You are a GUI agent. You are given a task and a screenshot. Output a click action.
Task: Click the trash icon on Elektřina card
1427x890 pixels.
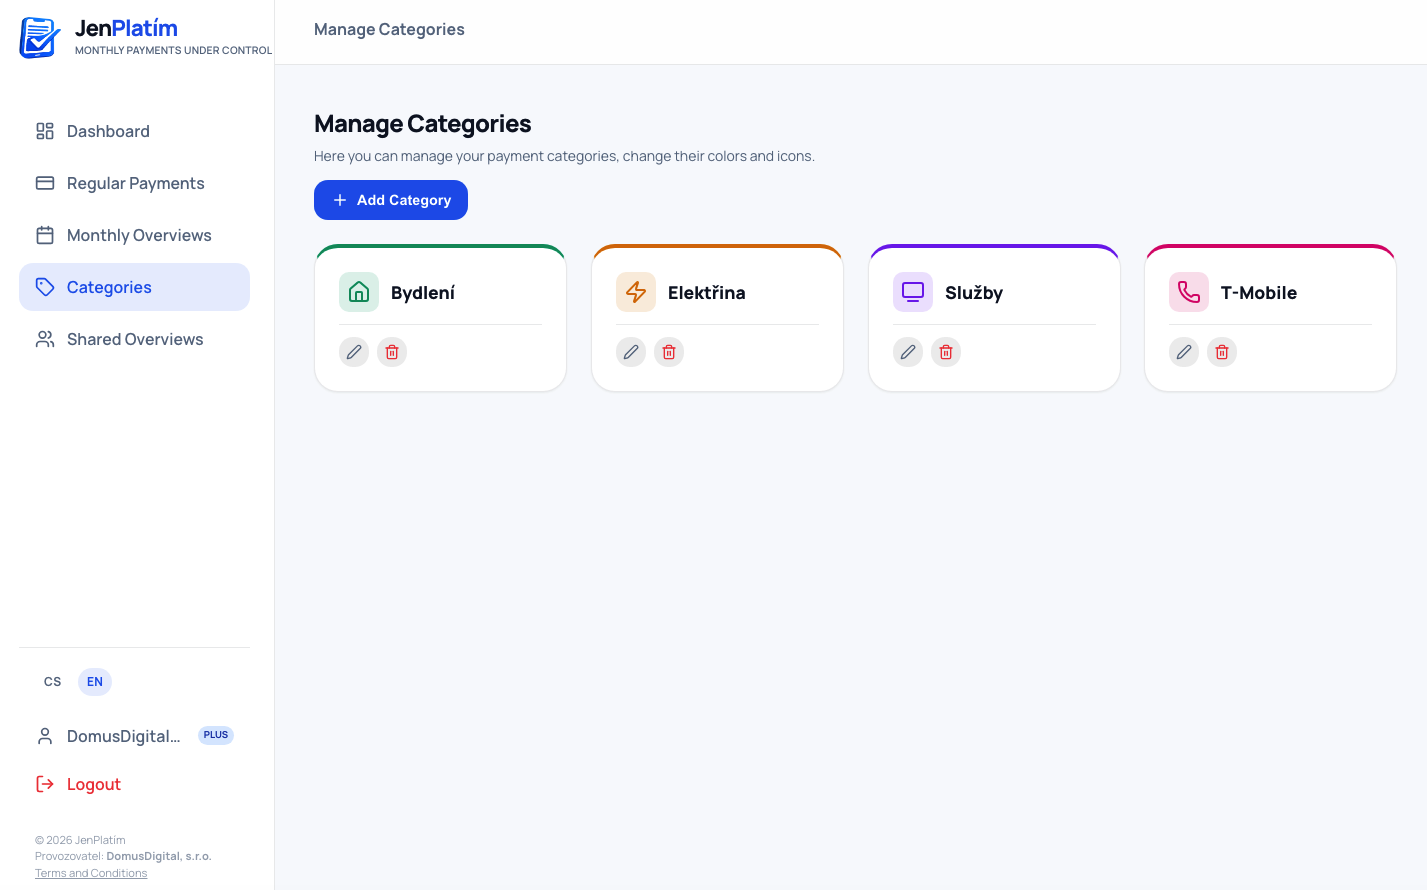[669, 352]
